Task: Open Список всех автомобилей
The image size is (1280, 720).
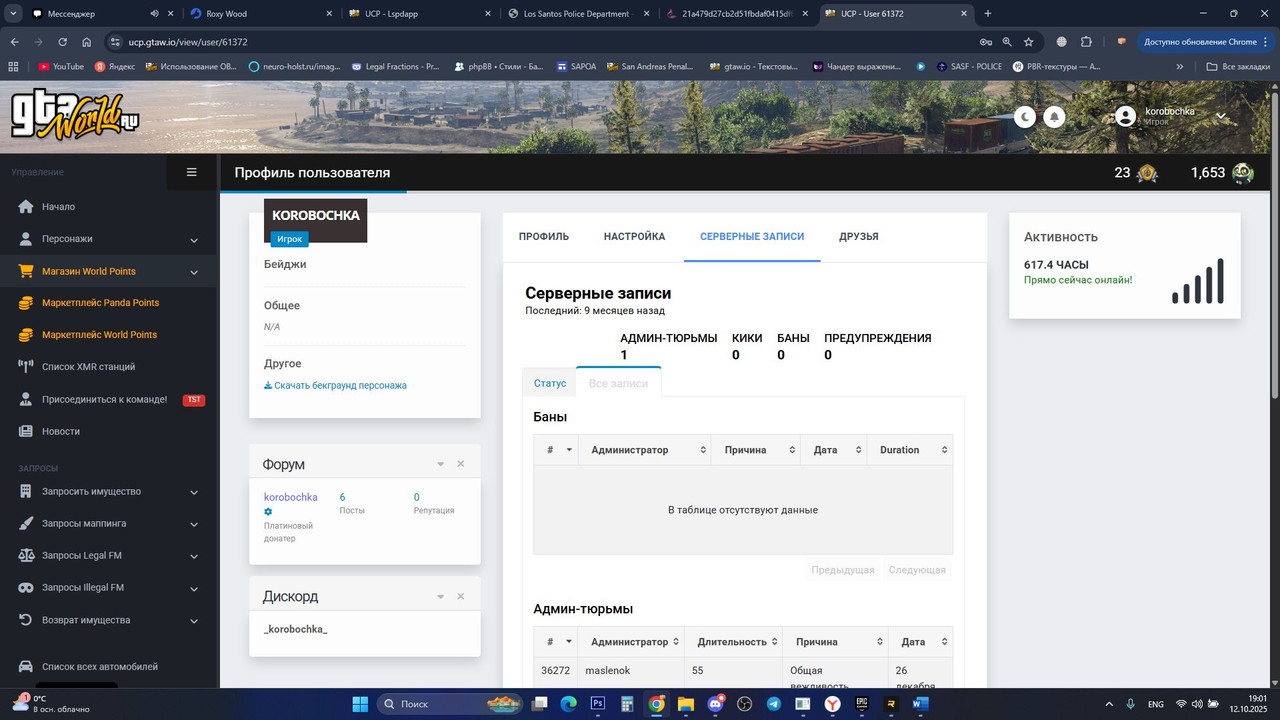Action: pos(100,666)
